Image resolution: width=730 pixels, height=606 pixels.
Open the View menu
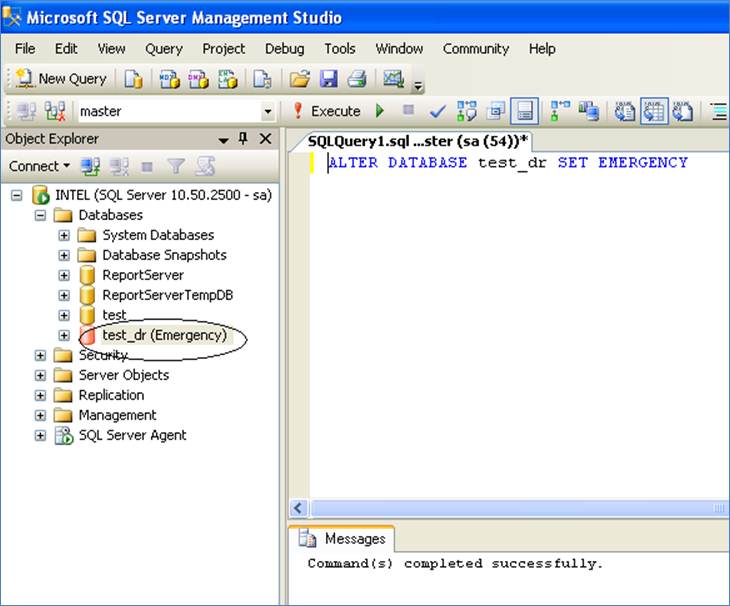click(111, 48)
